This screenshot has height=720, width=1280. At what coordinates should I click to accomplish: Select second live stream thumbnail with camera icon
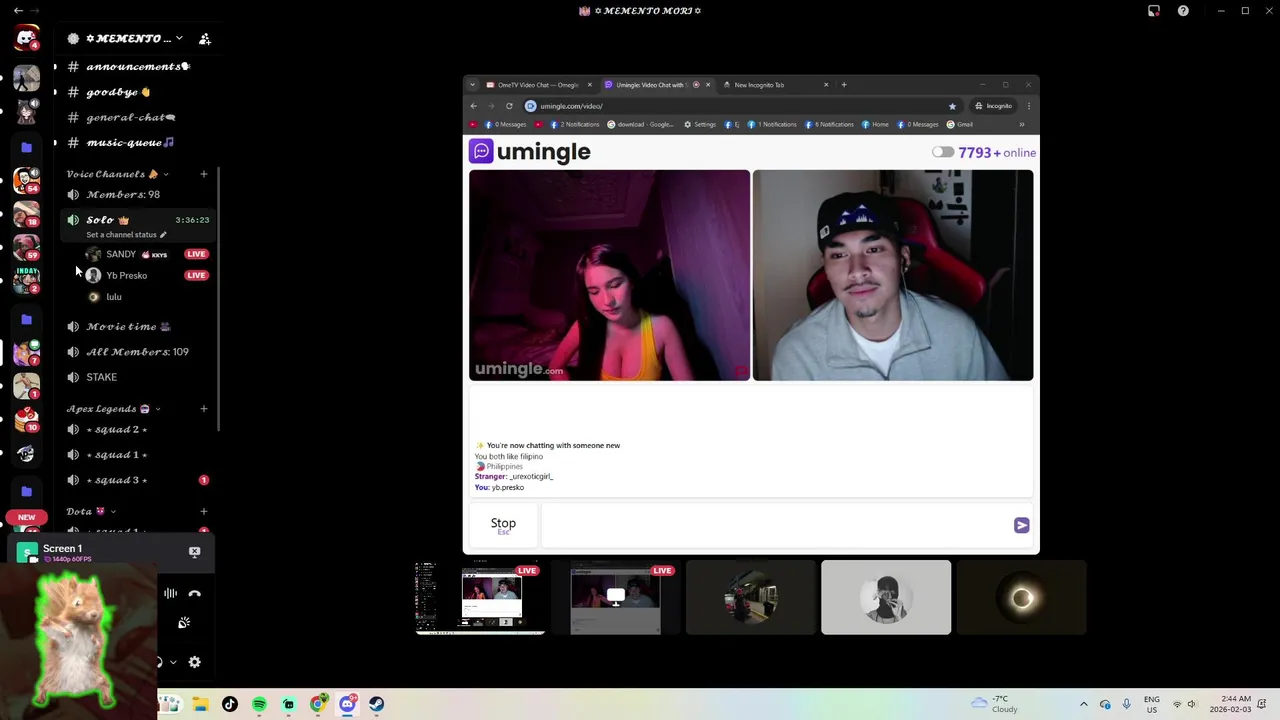click(x=615, y=597)
